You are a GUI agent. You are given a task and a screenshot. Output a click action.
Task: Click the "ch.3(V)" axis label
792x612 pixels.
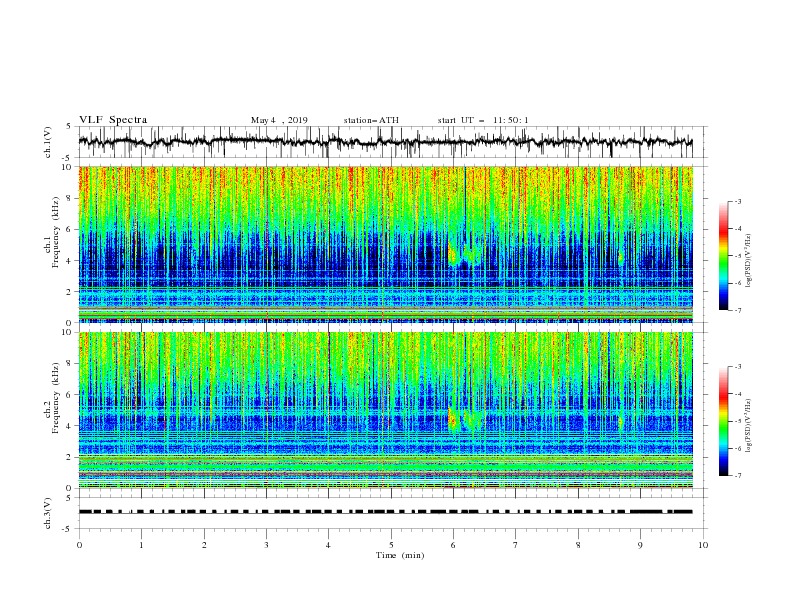click(x=48, y=513)
